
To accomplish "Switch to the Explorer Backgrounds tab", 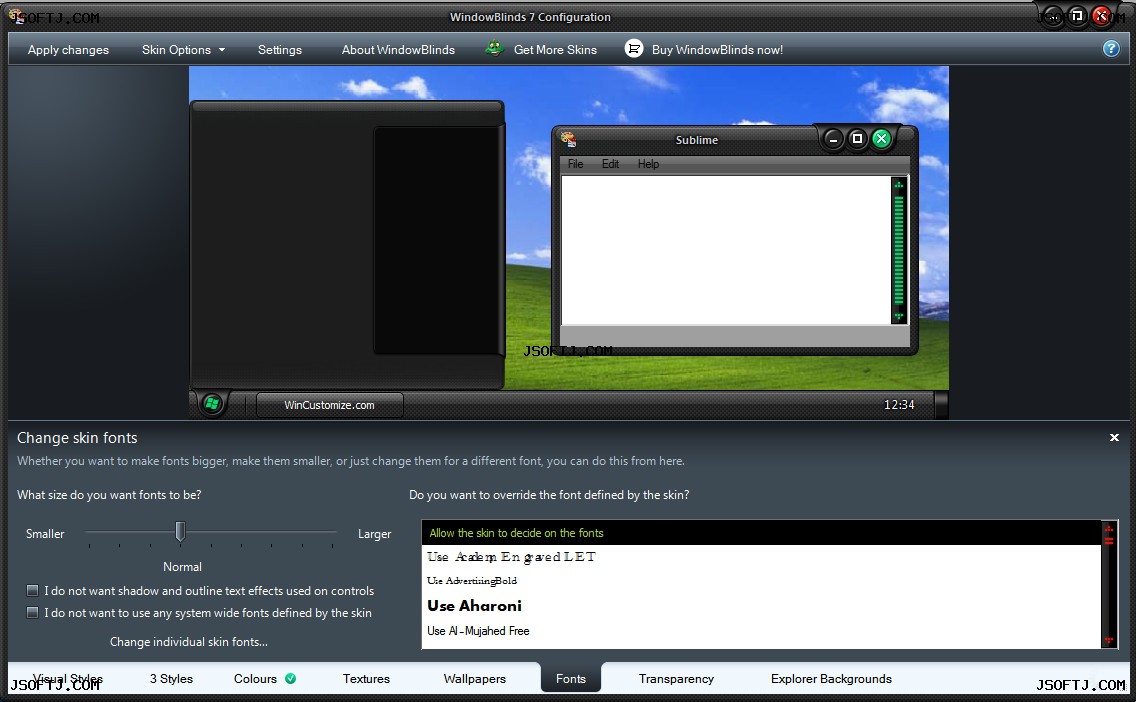I will tap(831, 679).
